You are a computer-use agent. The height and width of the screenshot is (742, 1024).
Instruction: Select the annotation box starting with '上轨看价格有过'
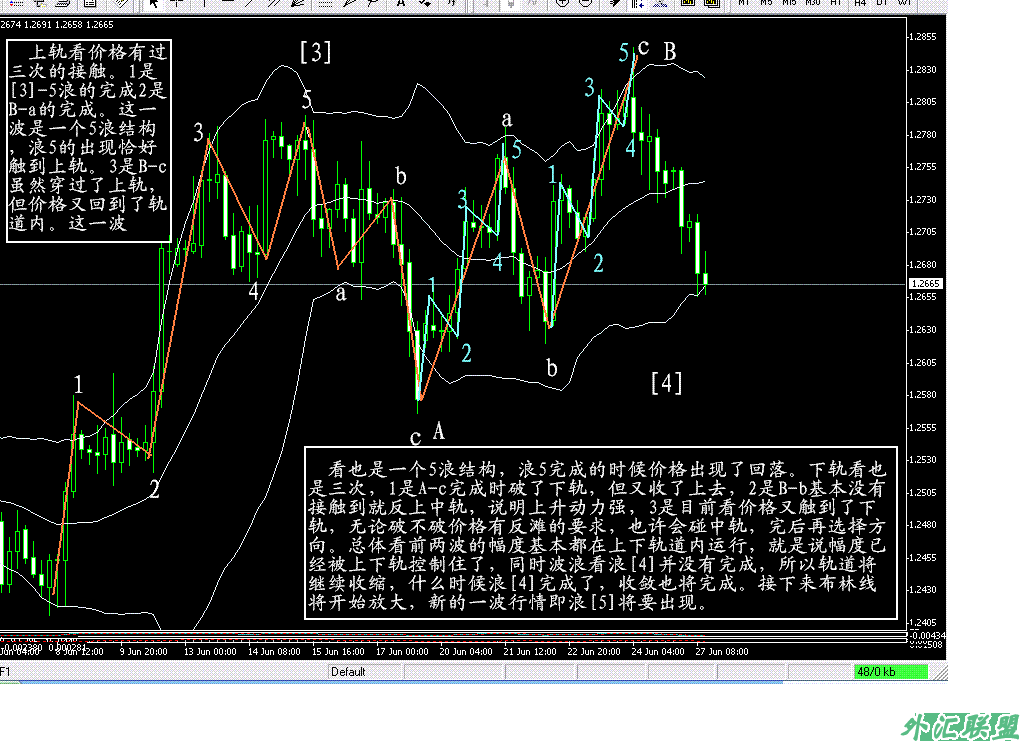[89, 141]
